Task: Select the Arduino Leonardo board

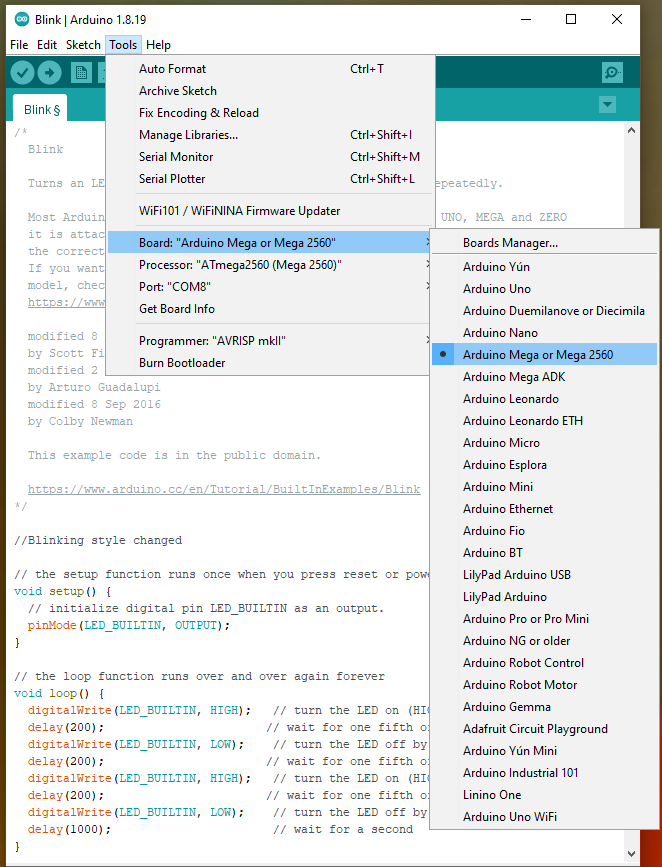Action: pyautogui.click(x=544, y=399)
